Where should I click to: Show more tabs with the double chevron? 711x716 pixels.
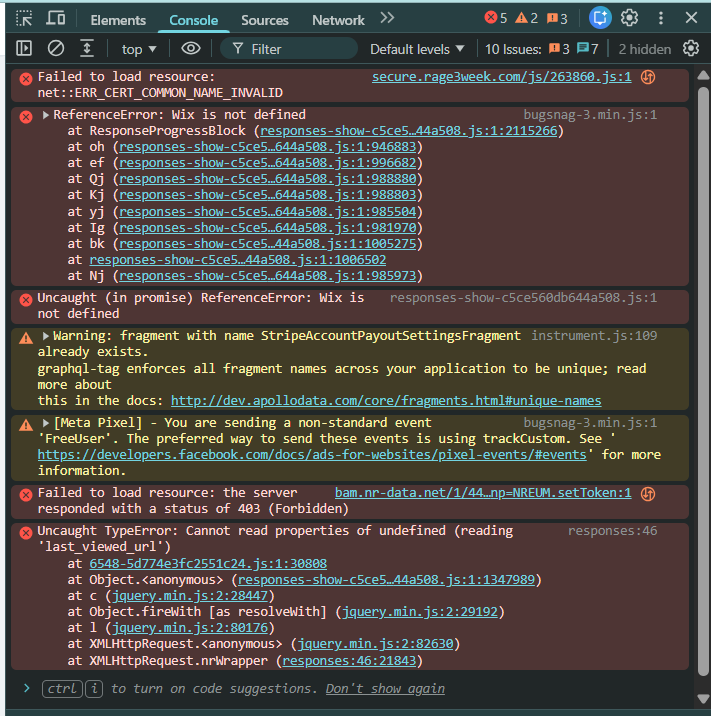click(387, 18)
